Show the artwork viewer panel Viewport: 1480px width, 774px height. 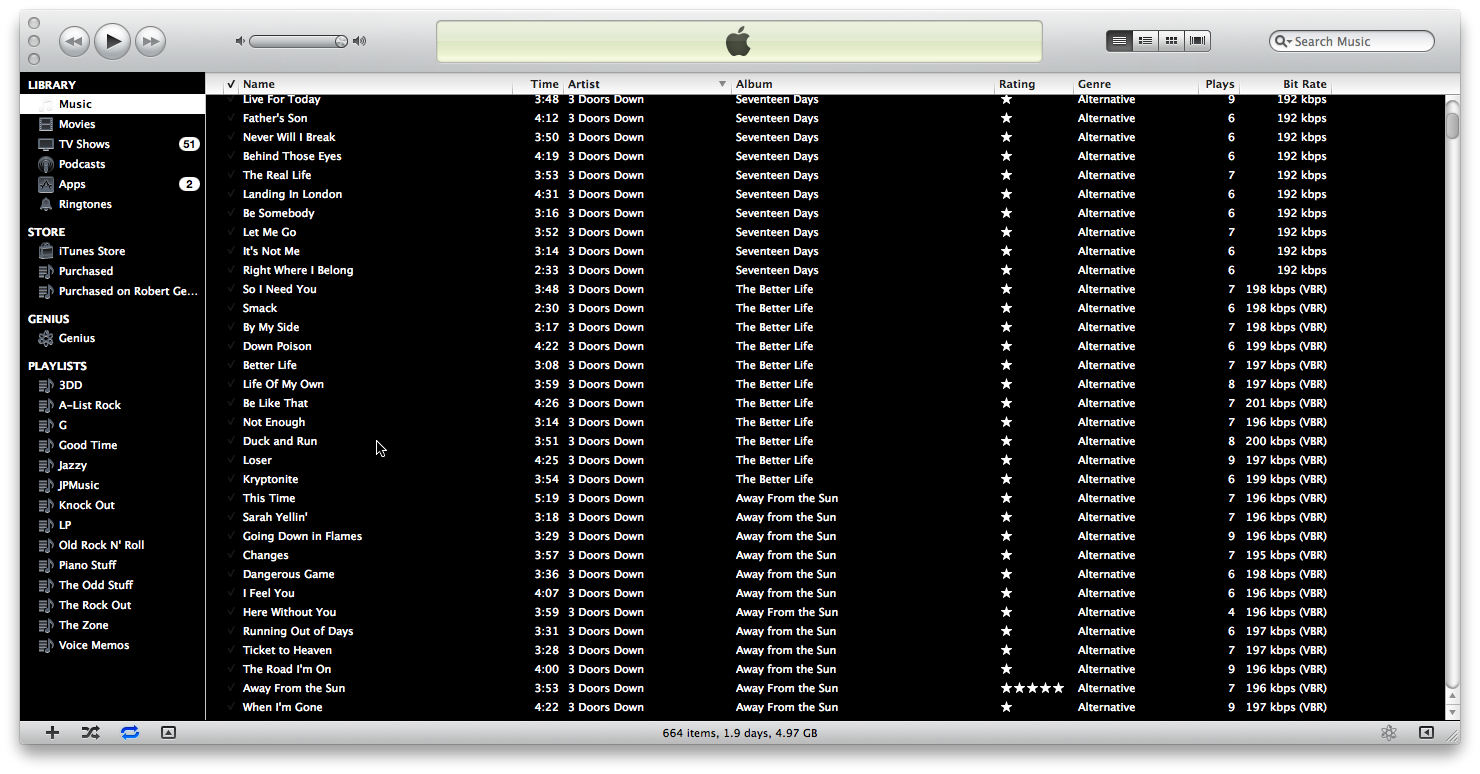(x=168, y=732)
